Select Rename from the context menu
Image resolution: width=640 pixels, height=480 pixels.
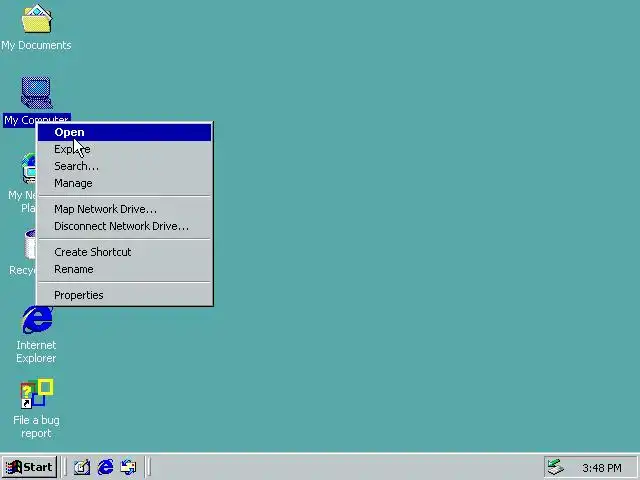pos(125,269)
